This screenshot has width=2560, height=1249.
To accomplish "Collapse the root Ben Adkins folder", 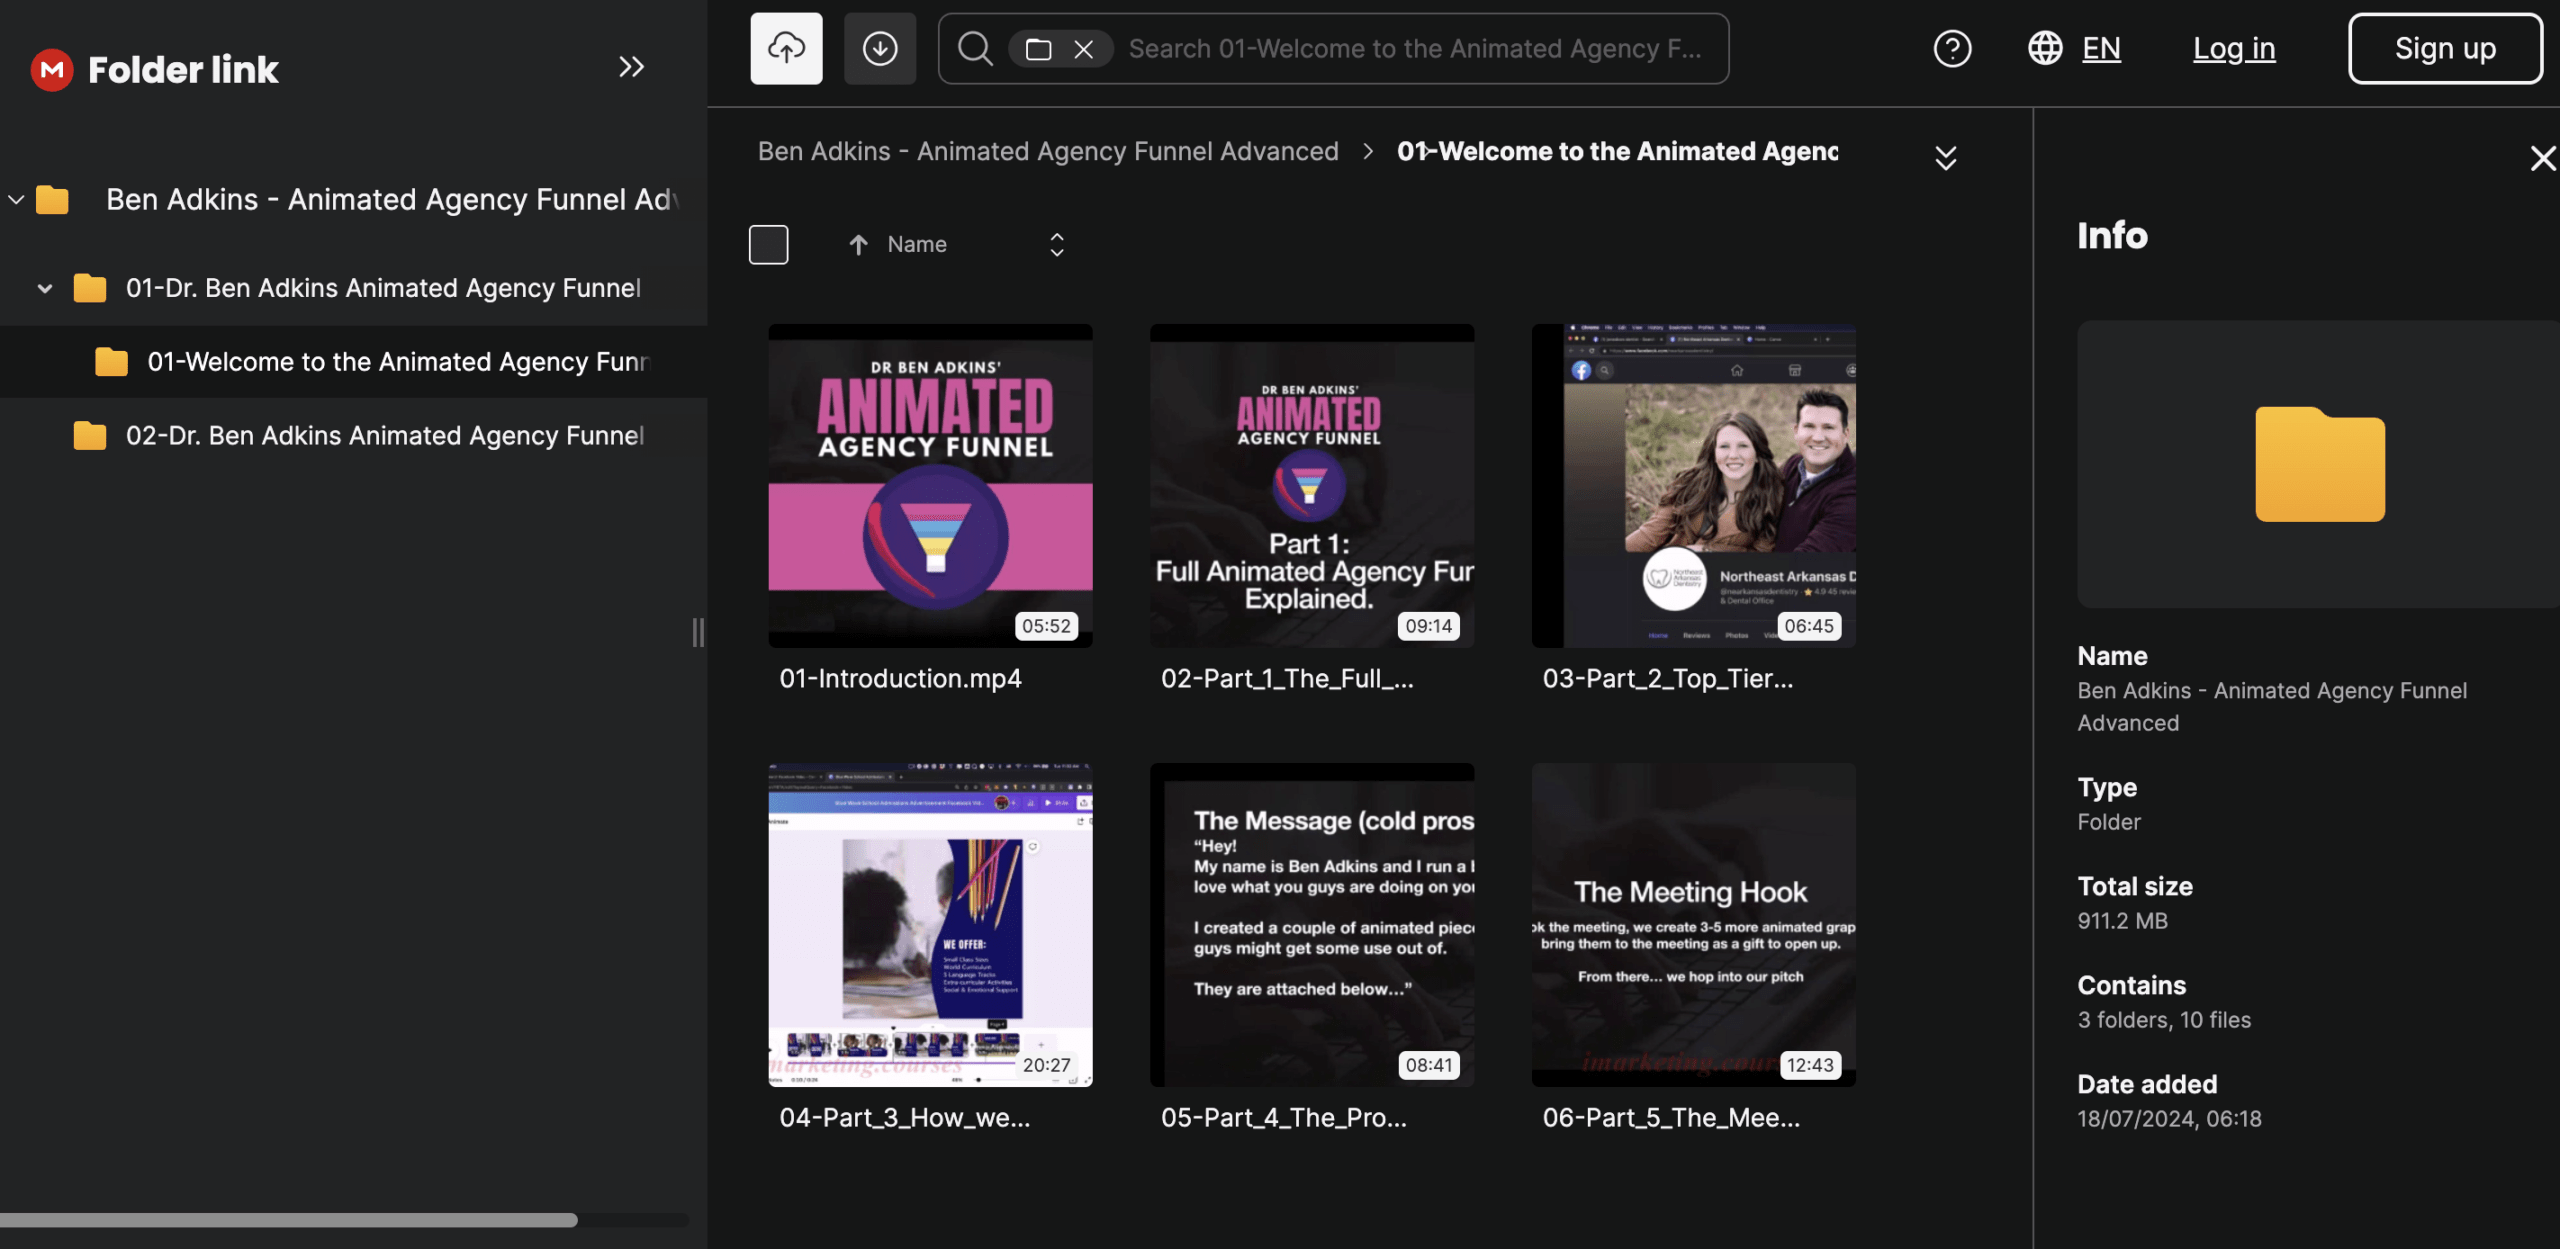I will (x=16, y=199).
